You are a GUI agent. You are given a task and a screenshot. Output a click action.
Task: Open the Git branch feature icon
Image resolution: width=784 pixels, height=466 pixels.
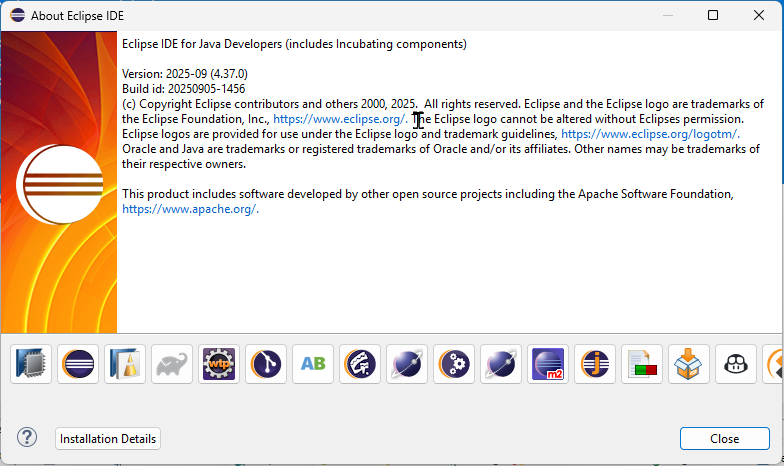[266, 364]
